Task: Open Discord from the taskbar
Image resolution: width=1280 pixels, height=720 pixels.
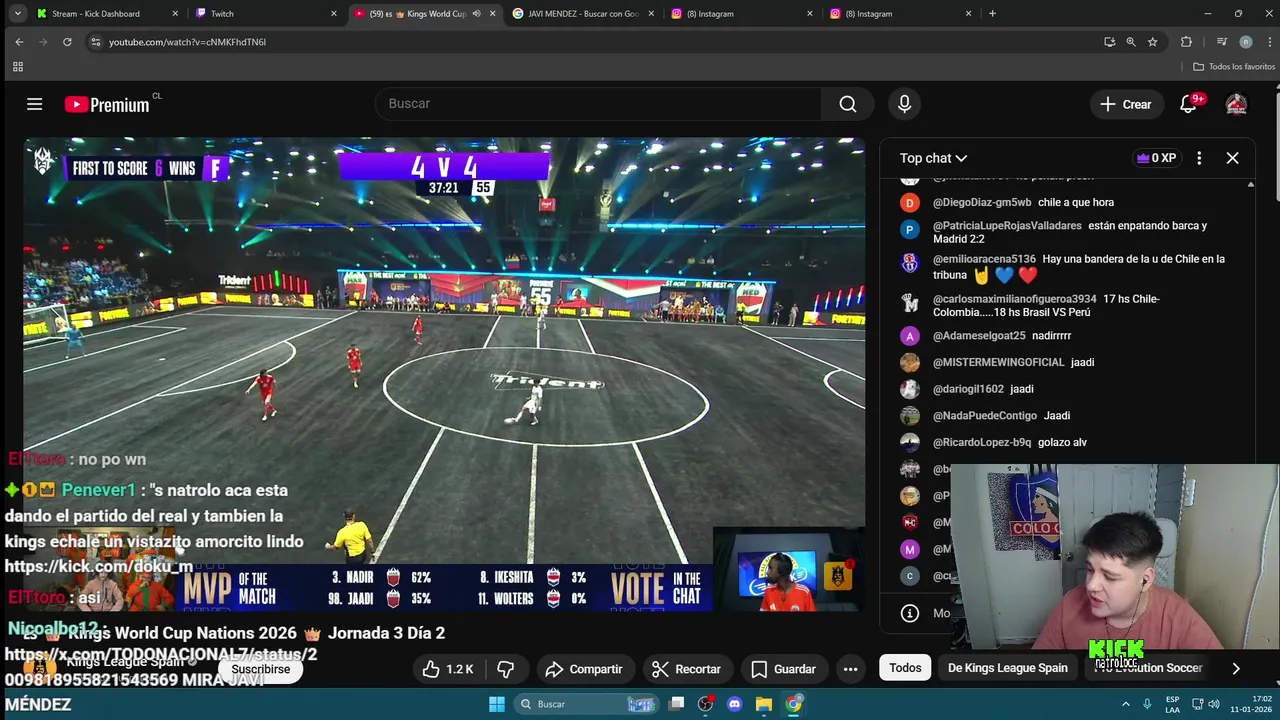Action: pyautogui.click(x=735, y=704)
